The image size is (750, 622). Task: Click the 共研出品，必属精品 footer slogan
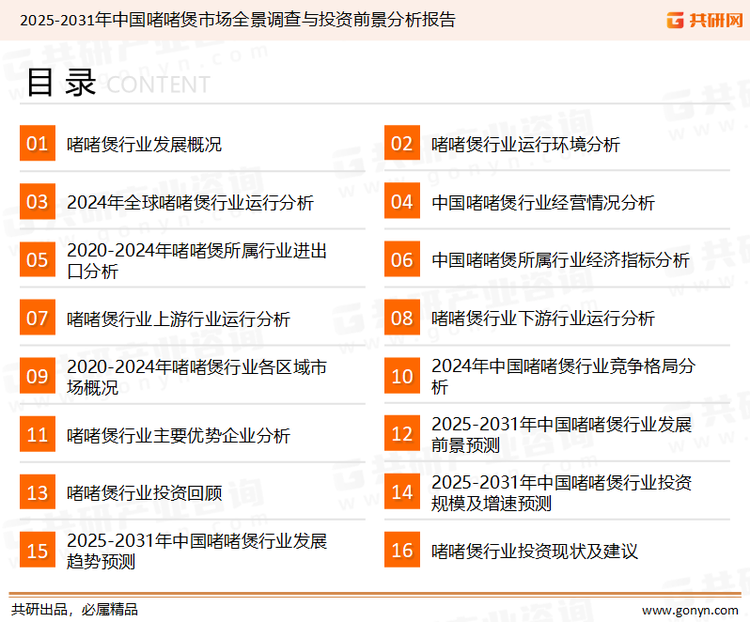74,610
